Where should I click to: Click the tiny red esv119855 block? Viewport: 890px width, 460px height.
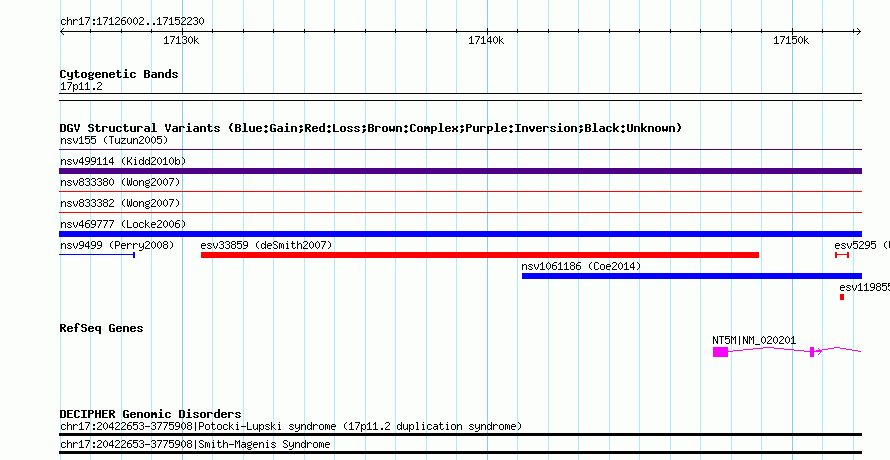[x=842, y=297]
